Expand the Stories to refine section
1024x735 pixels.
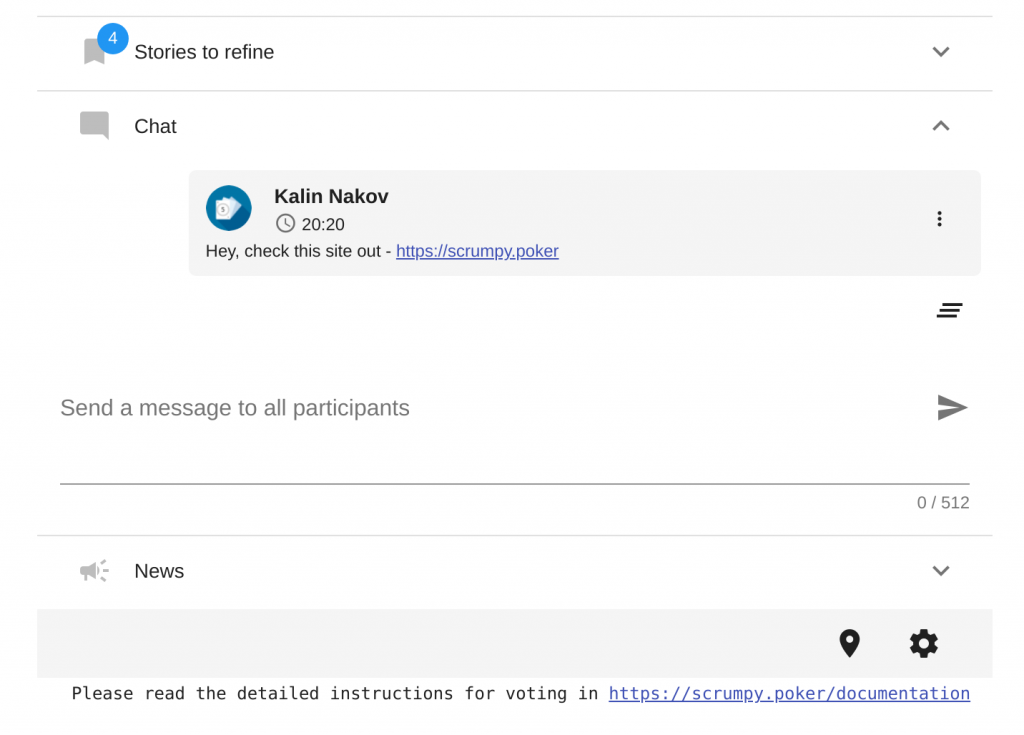pyautogui.click(x=940, y=52)
